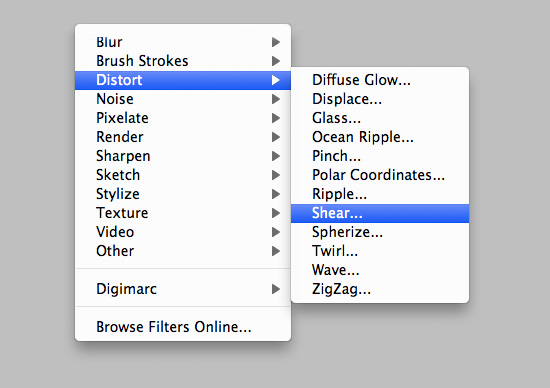This screenshot has width=550, height=388.
Task: Choose the Displace filter option
Action: 380,99
